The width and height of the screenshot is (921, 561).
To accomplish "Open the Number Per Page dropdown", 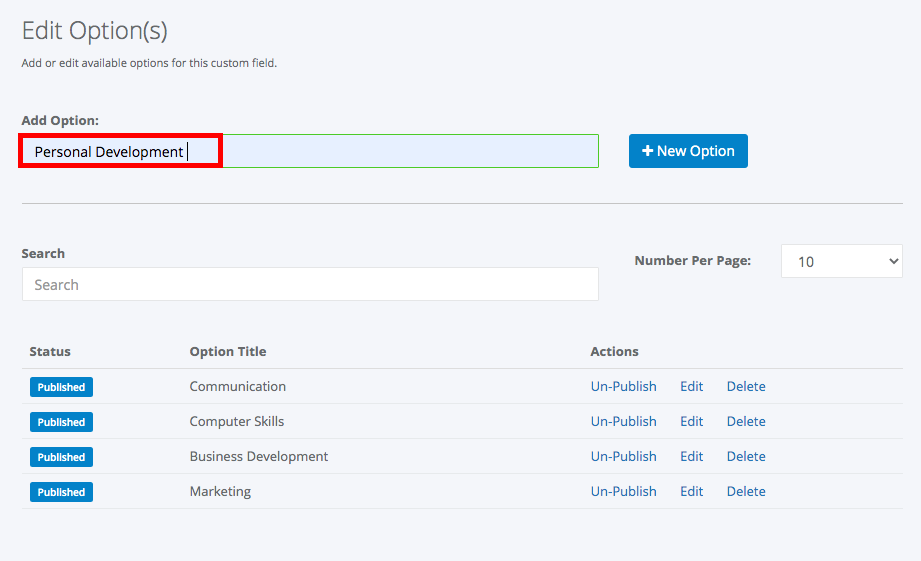I will 842,261.
